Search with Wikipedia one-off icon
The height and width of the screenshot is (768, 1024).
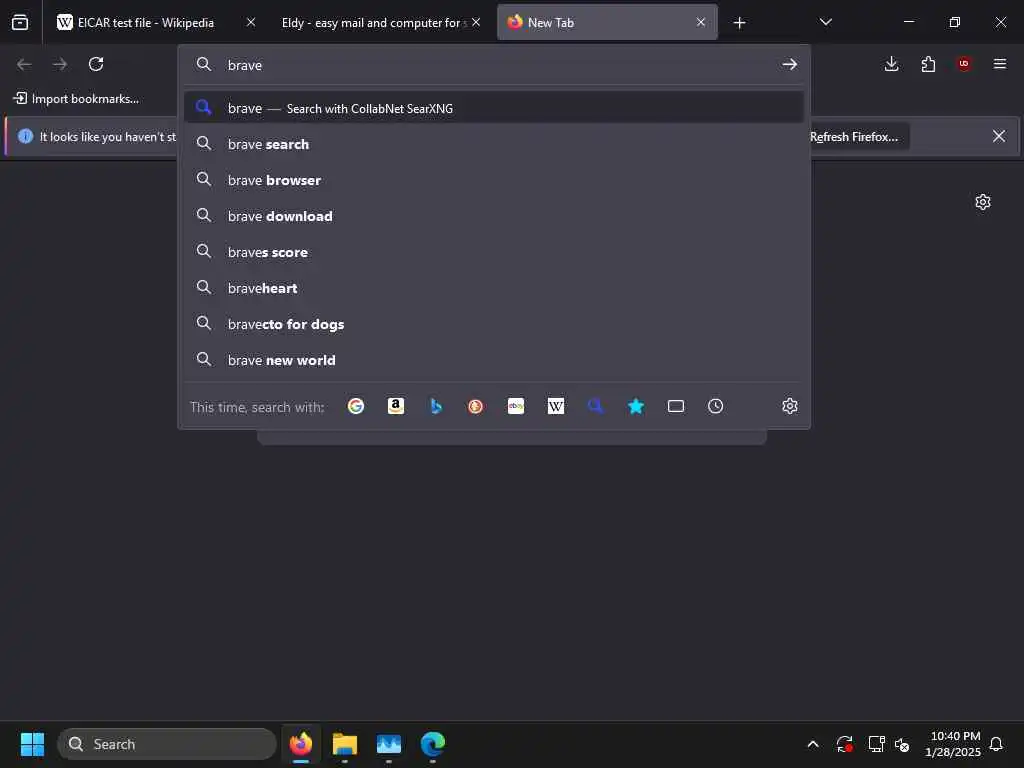coord(556,406)
